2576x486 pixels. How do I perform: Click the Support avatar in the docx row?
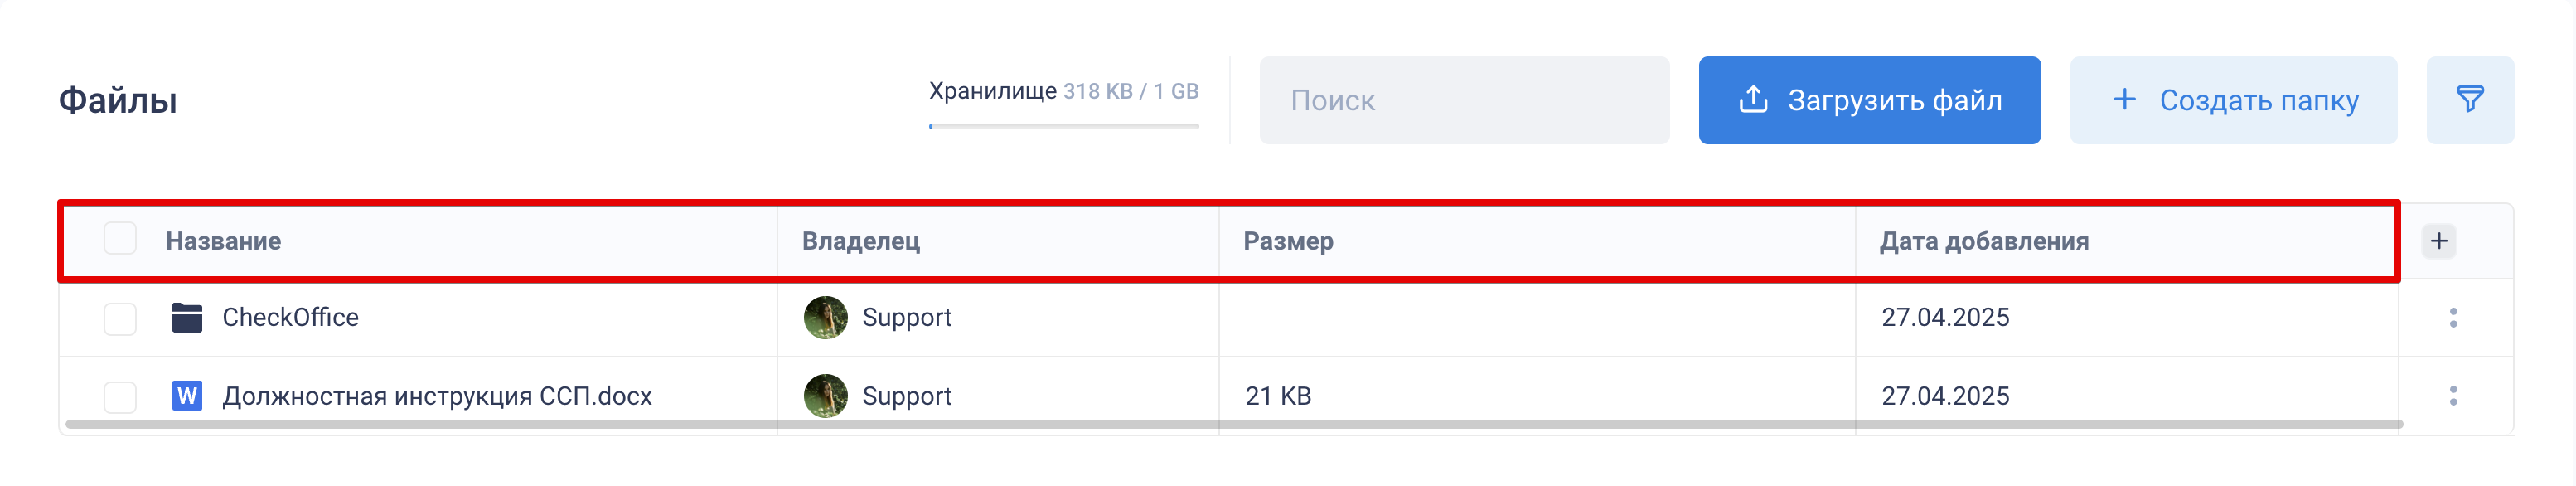pos(825,396)
